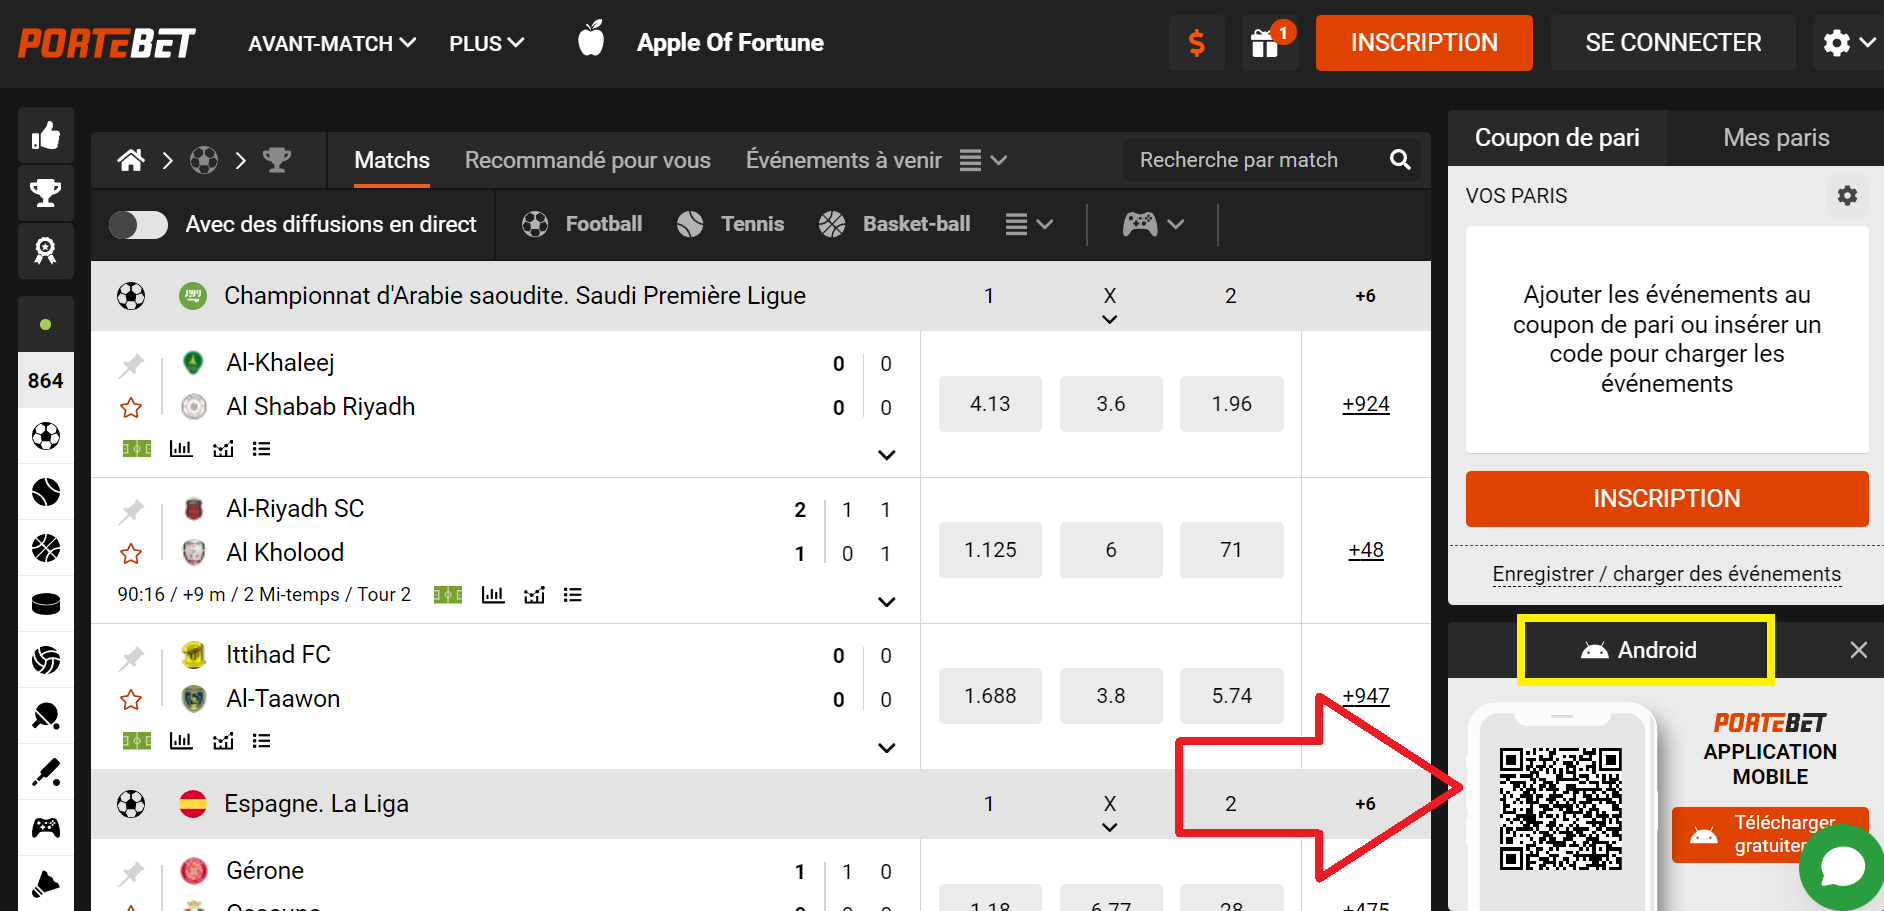
Task: Select the tennis sidebar sport icon
Action: [46, 492]
